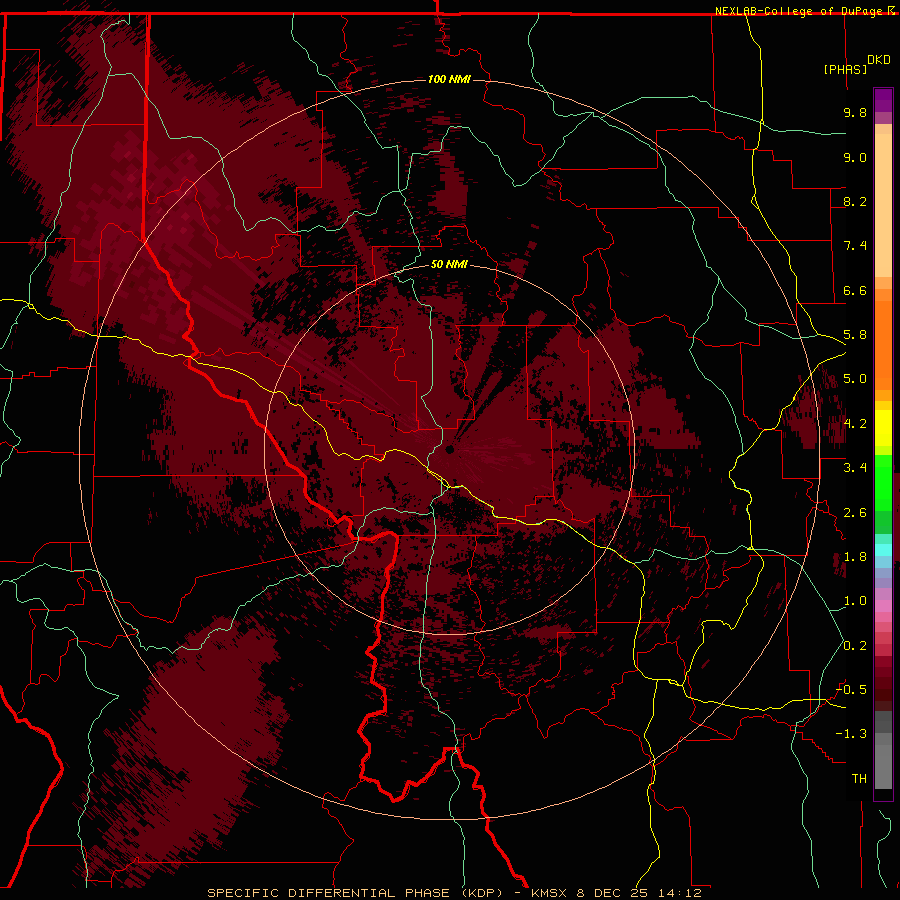
Task: Pick the orange band on the color scale
Action: (x=883, y=345)
